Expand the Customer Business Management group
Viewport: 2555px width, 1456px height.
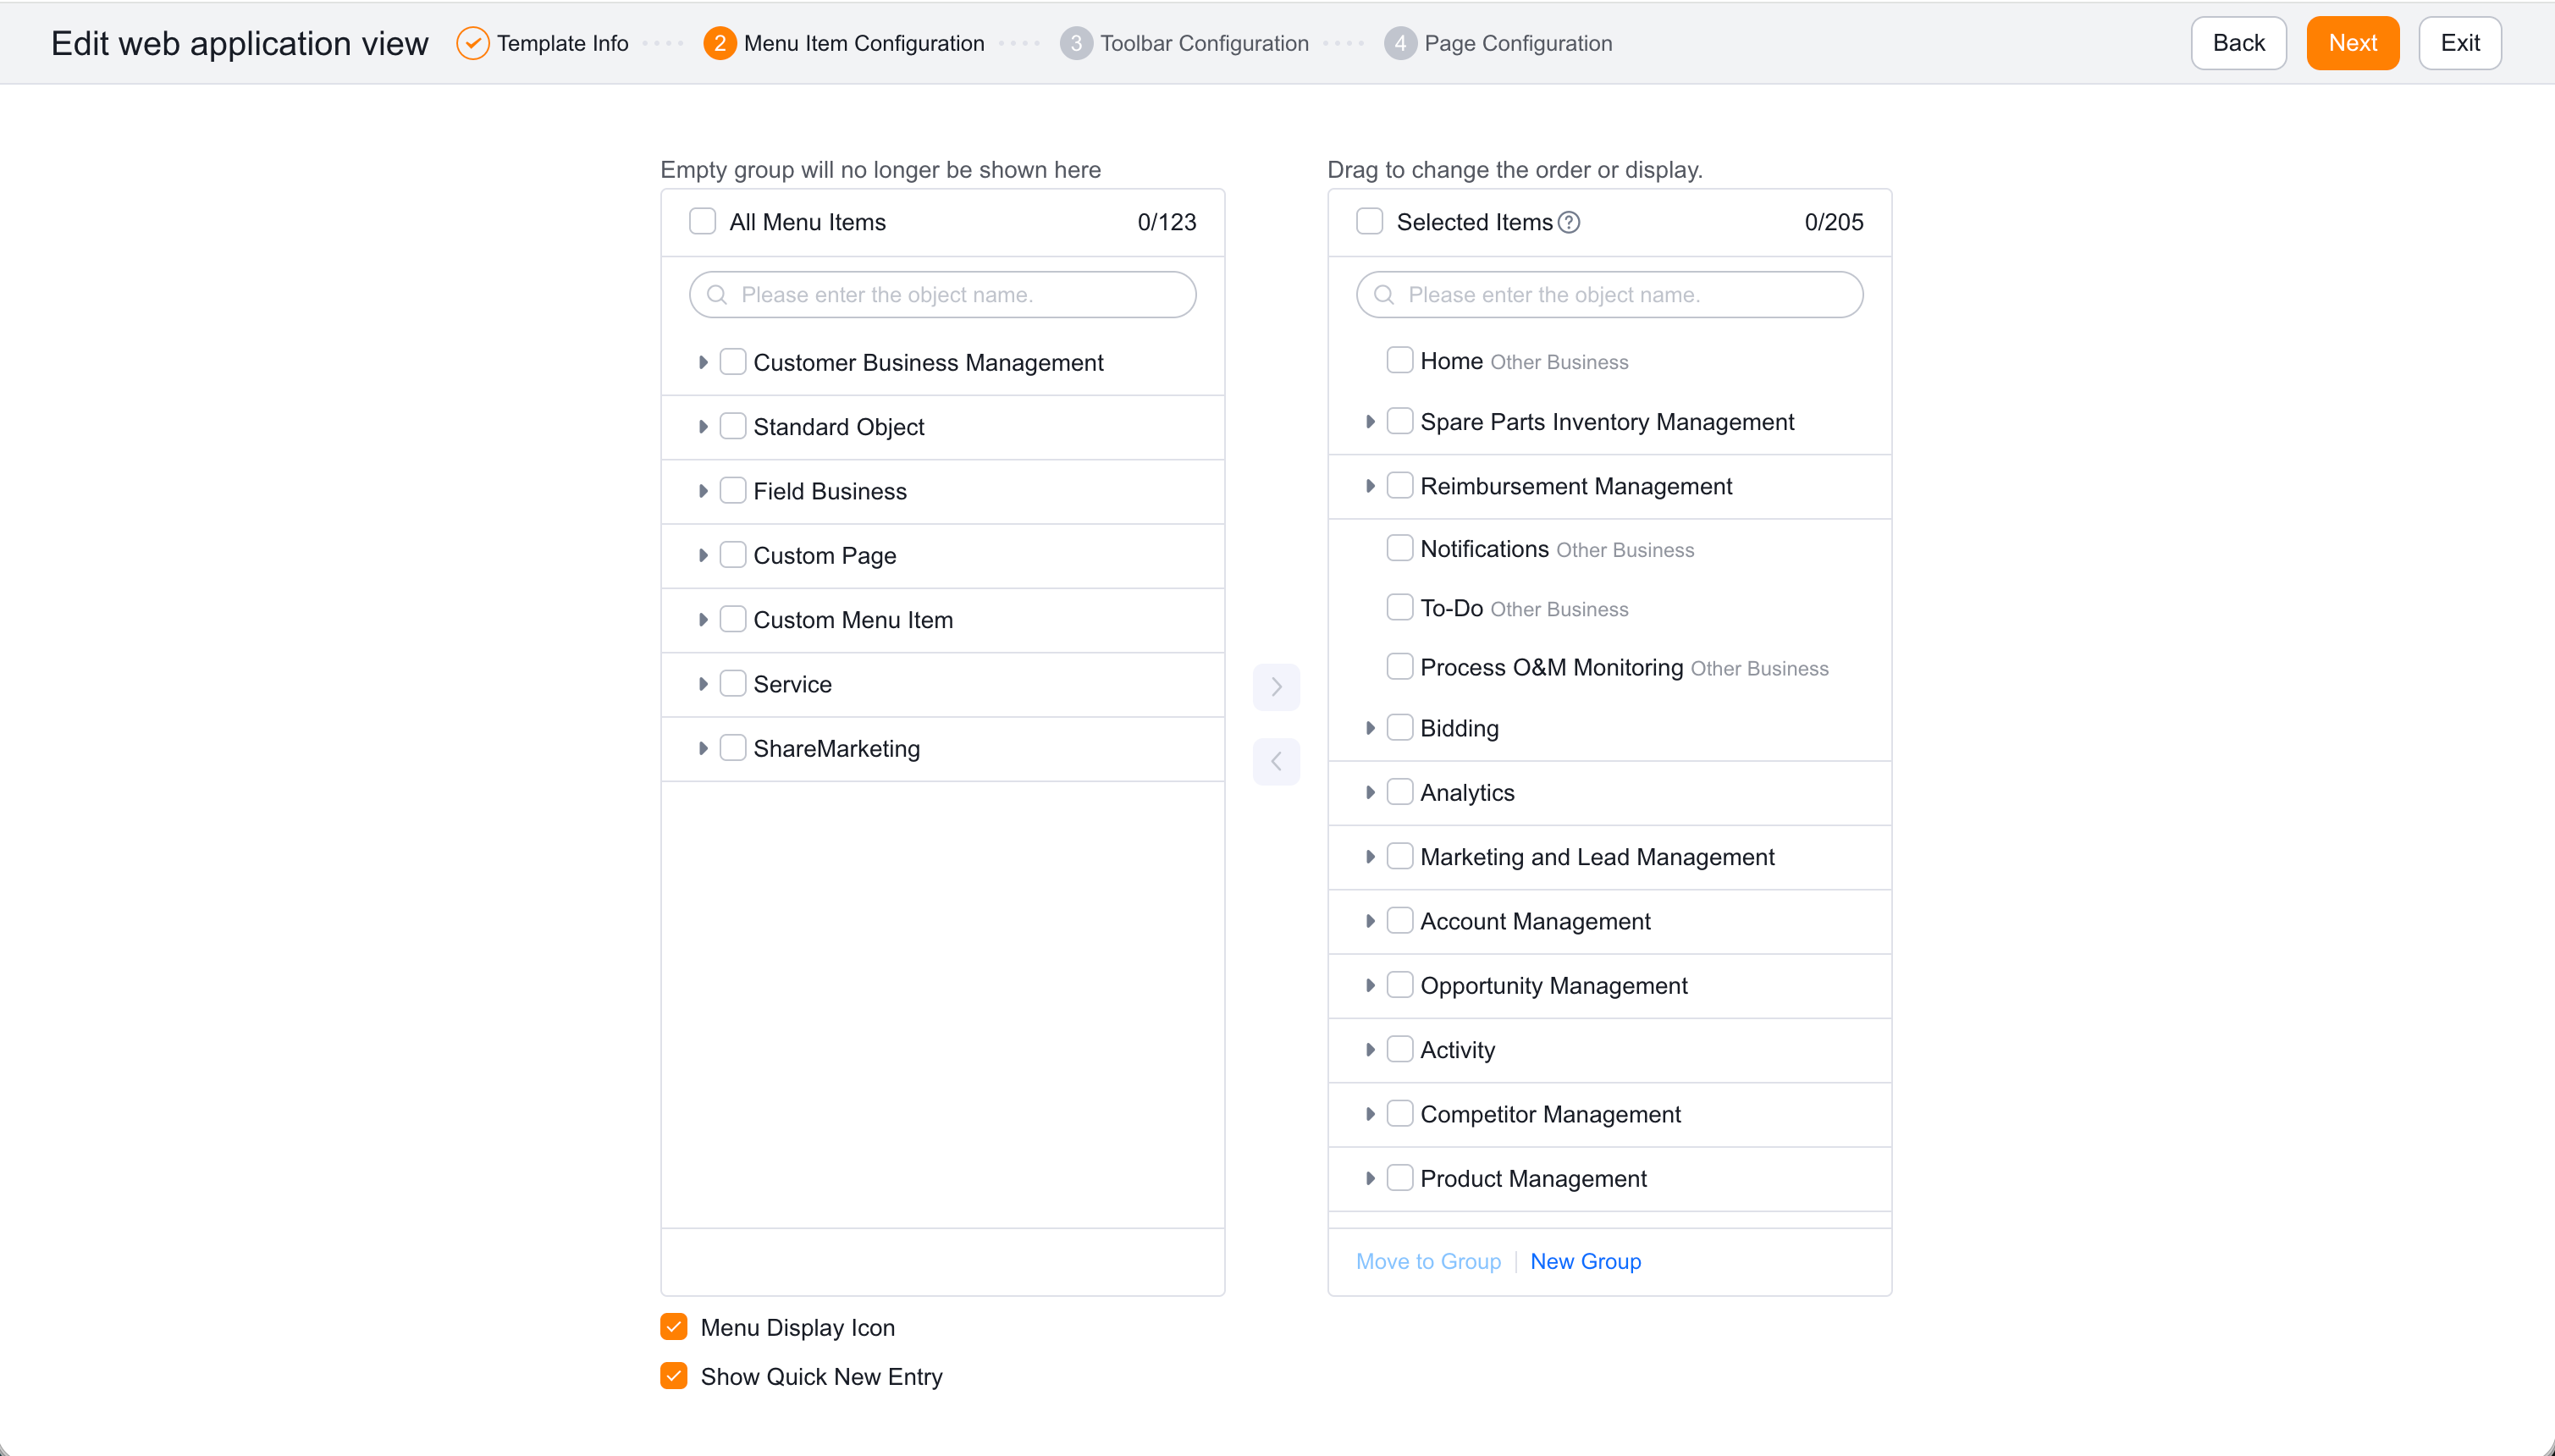pos(703,362)
